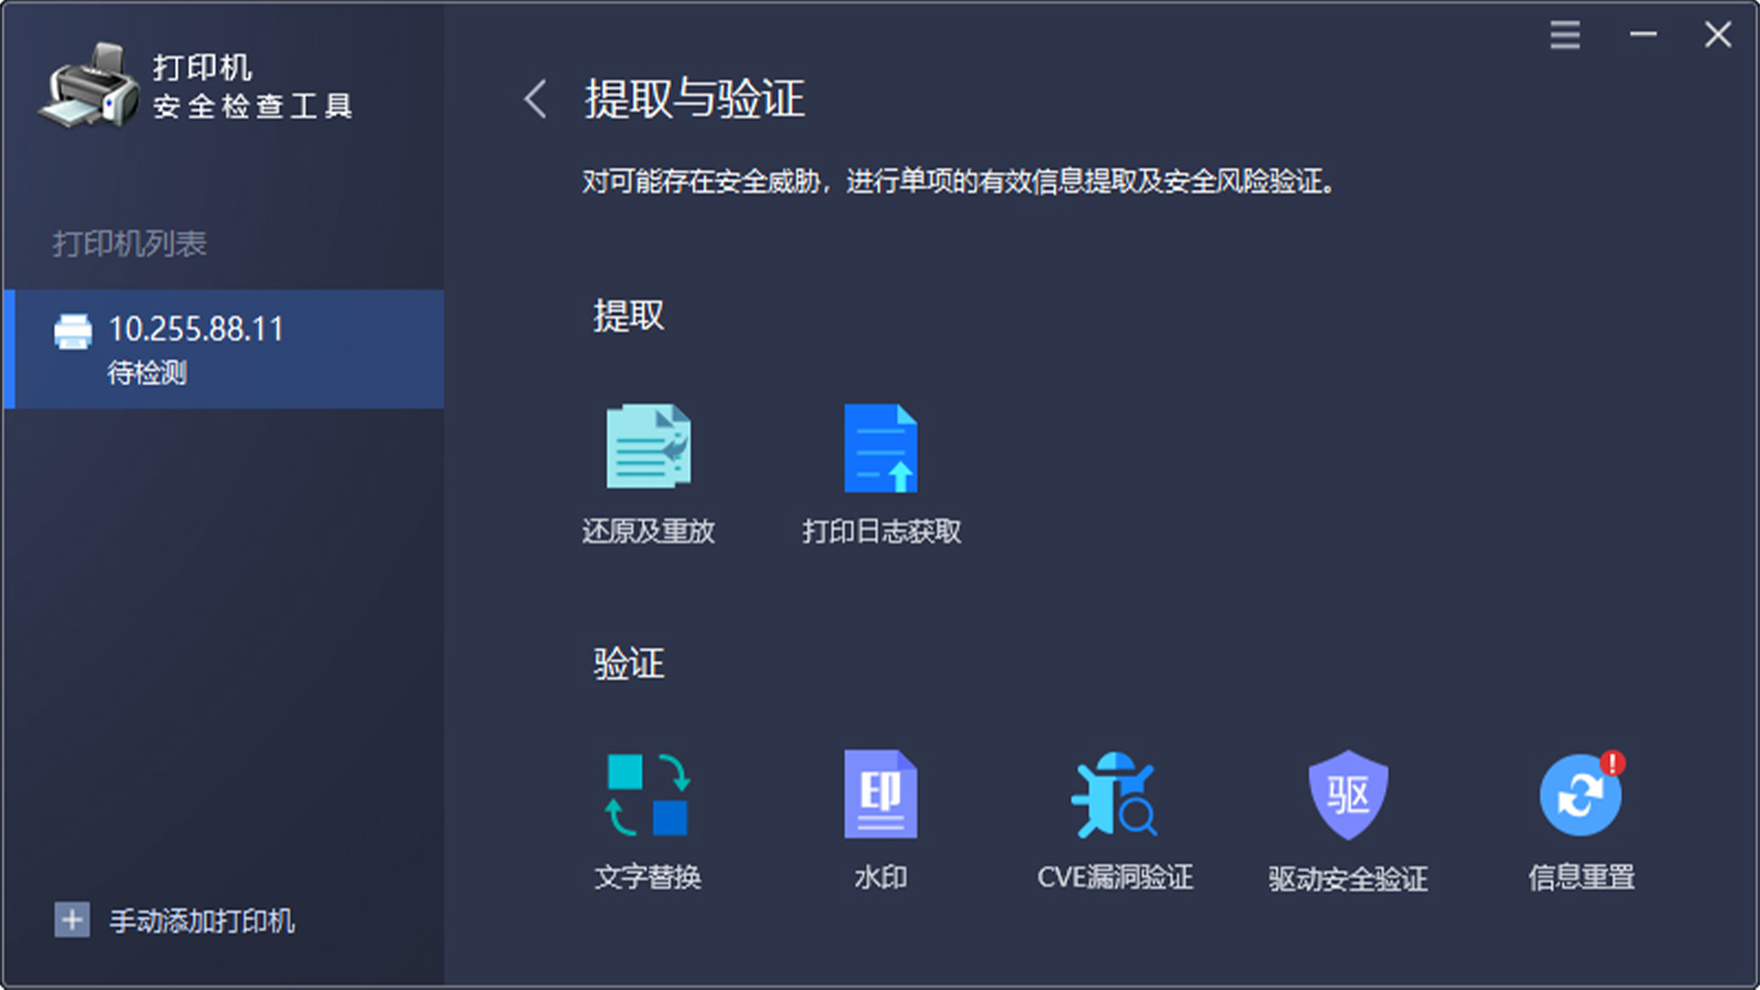
Task: Click the 提取 section heading
Action: [629, 316]
